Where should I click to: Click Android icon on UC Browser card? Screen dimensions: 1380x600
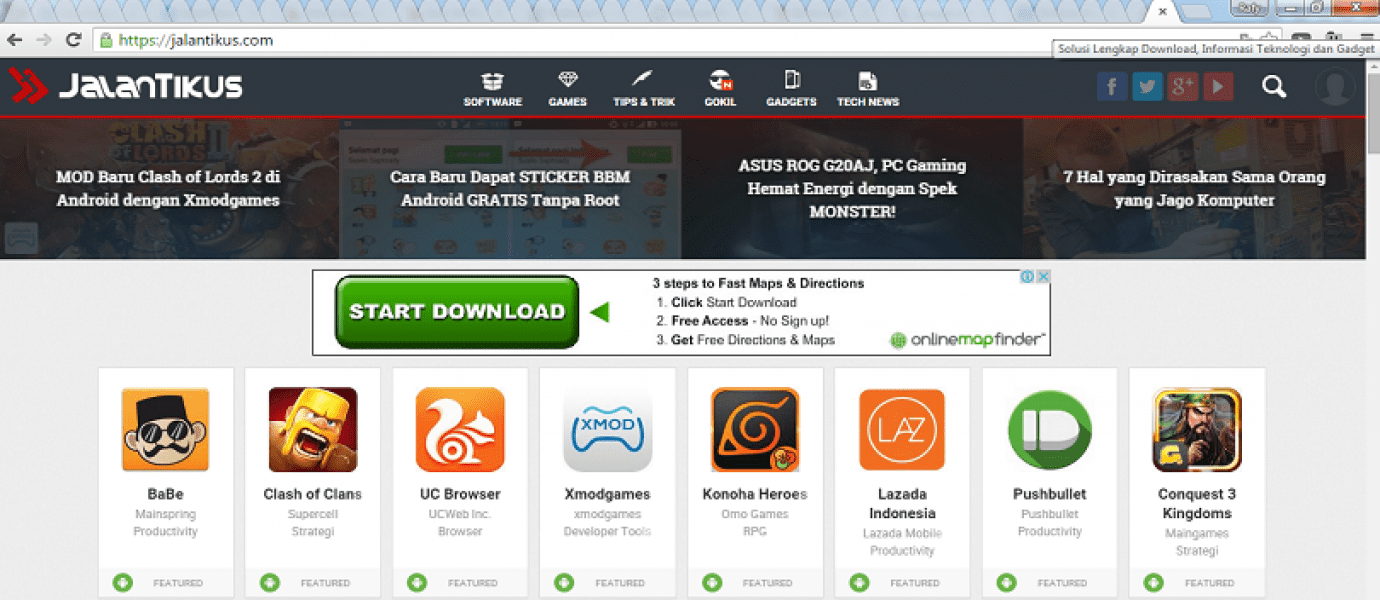[417, 582]
